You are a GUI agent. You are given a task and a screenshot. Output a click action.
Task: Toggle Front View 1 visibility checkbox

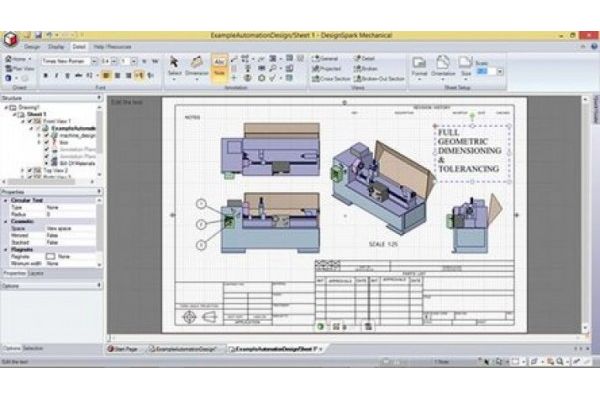coord(29,121)
